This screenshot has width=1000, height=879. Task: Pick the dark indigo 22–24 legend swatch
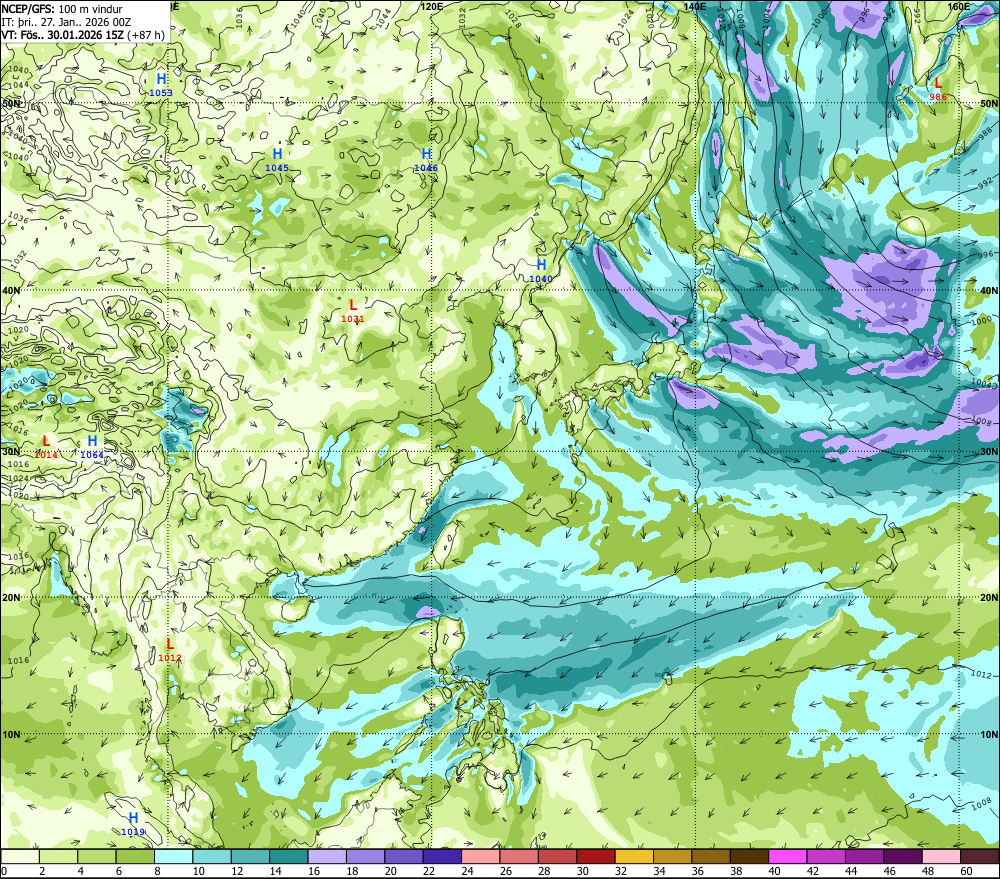[x=442, y=856]
